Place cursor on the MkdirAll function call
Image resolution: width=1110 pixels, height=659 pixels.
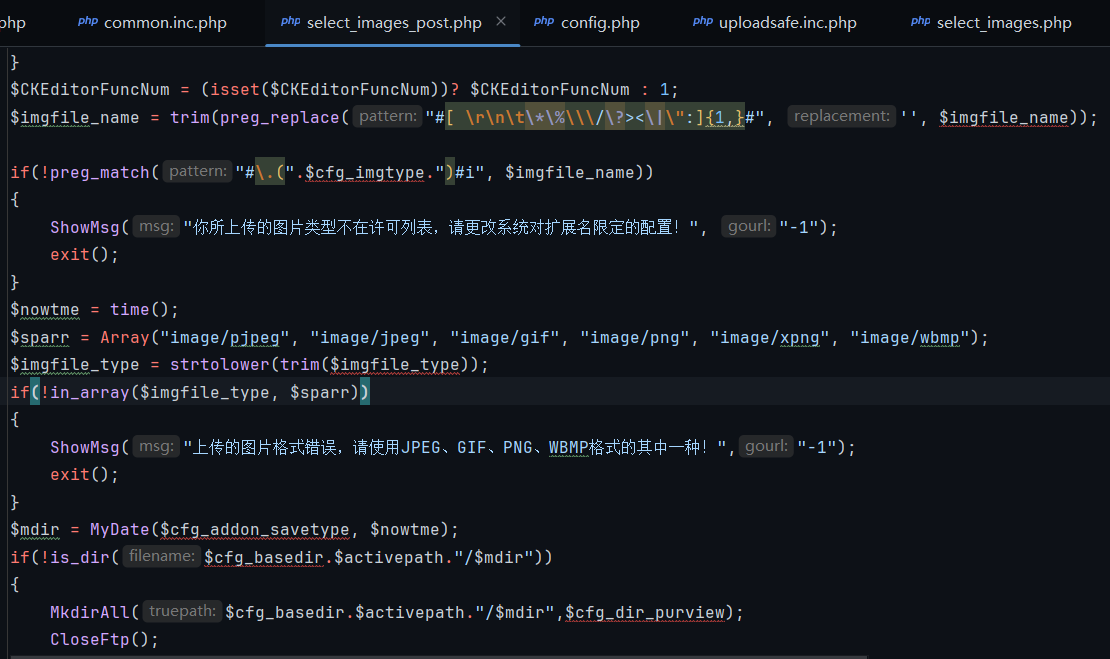point(95,612)
